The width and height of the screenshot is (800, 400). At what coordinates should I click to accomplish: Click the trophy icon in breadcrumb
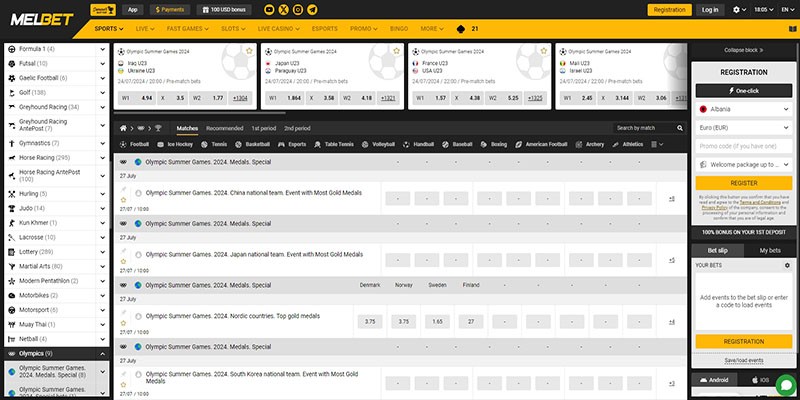[158, 129]
